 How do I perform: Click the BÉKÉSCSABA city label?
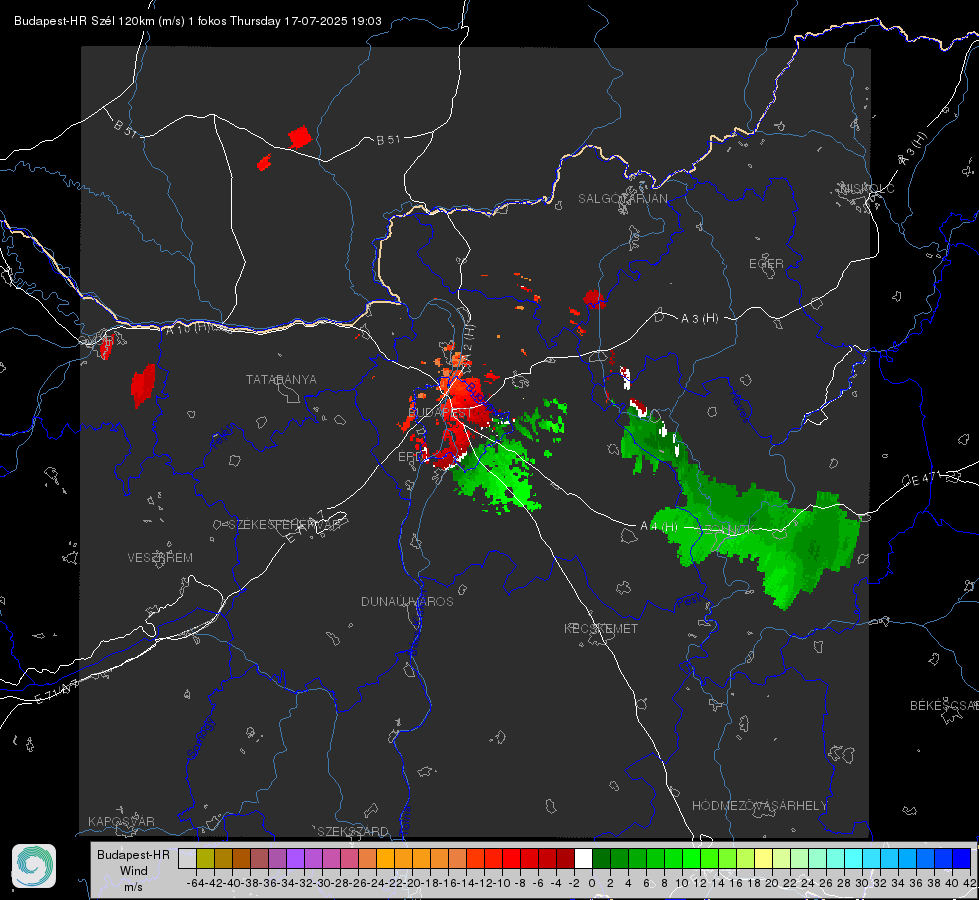944,705
